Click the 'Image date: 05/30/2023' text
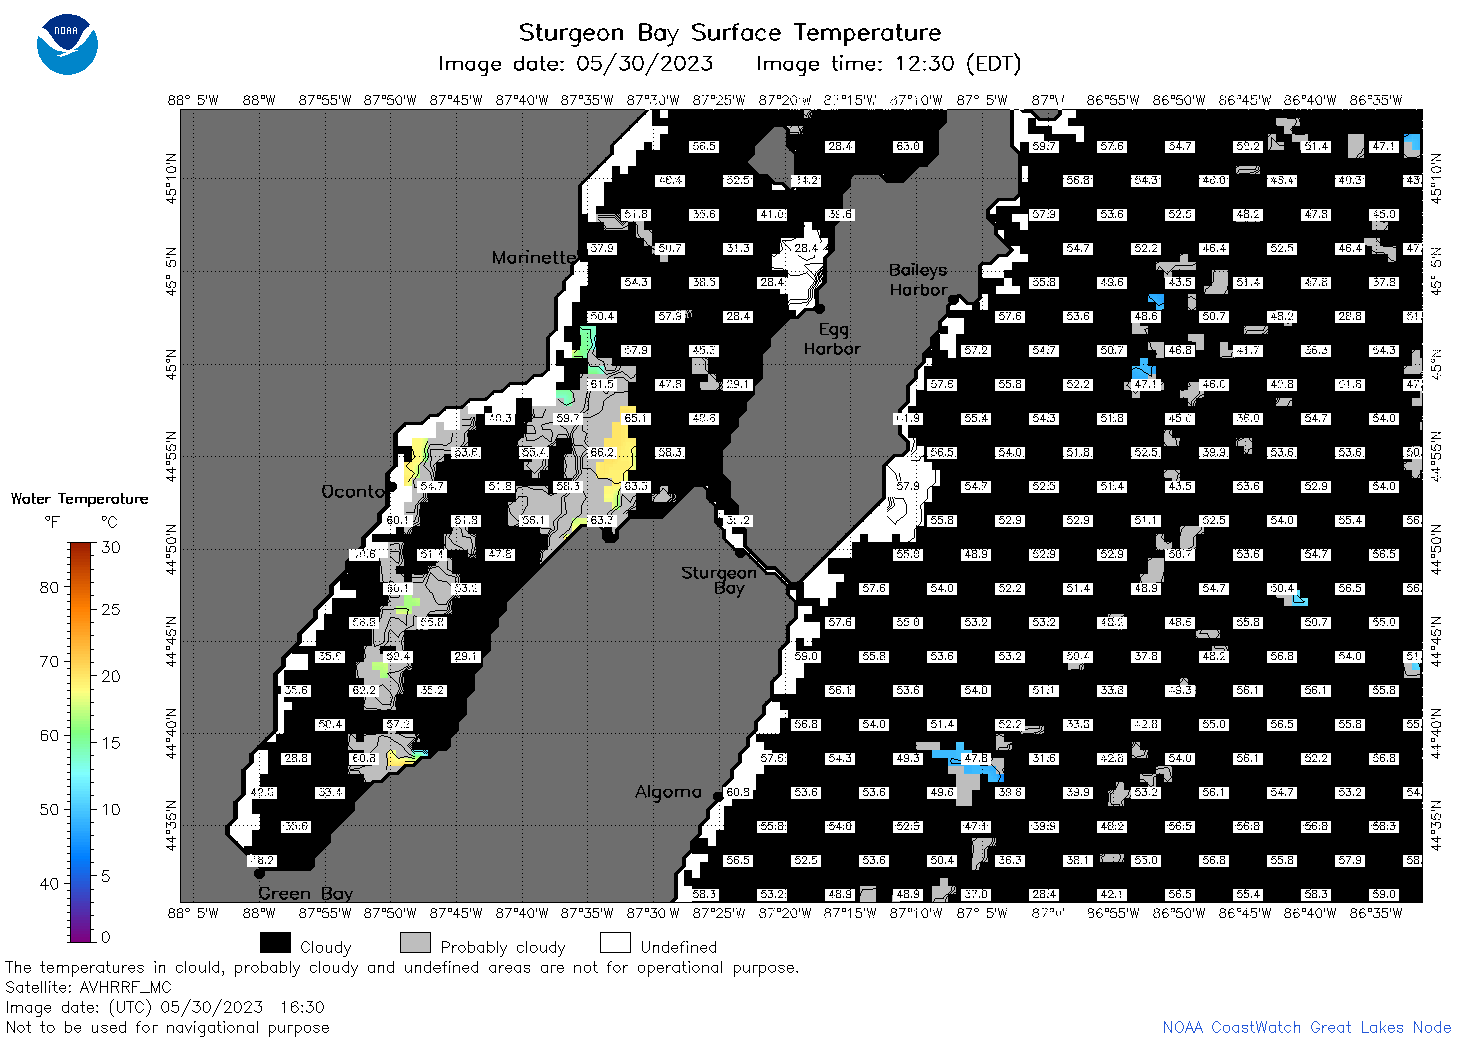 (576, 64)
